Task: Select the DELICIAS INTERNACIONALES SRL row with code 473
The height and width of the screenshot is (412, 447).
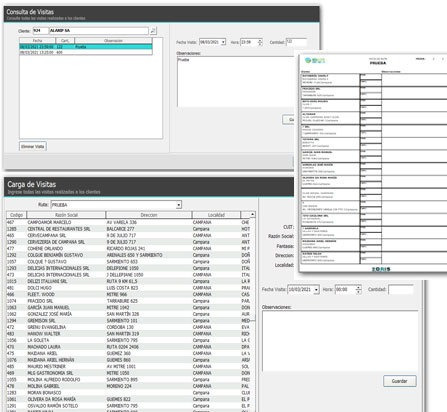Action: pyautogui.click(x=128, y=275)
